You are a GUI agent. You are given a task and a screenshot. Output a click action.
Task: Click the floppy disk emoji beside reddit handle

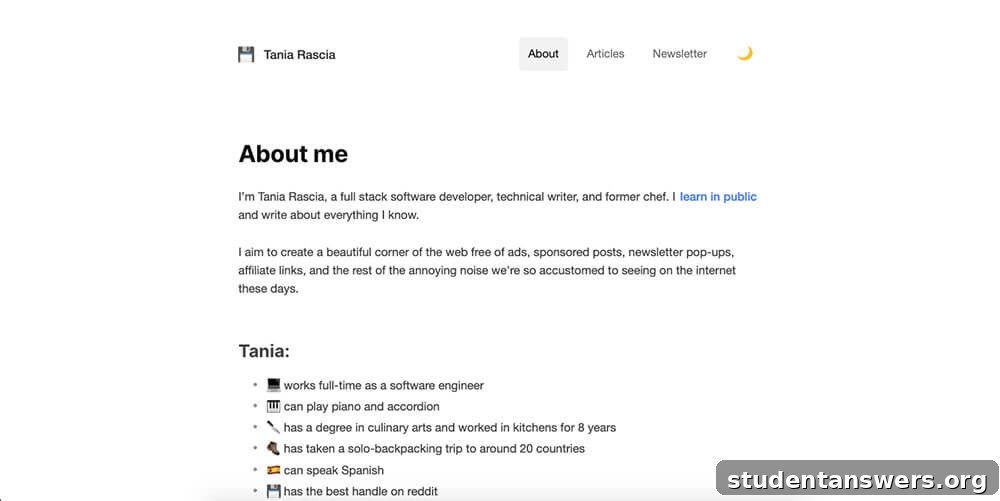click(x=274, y=491)
